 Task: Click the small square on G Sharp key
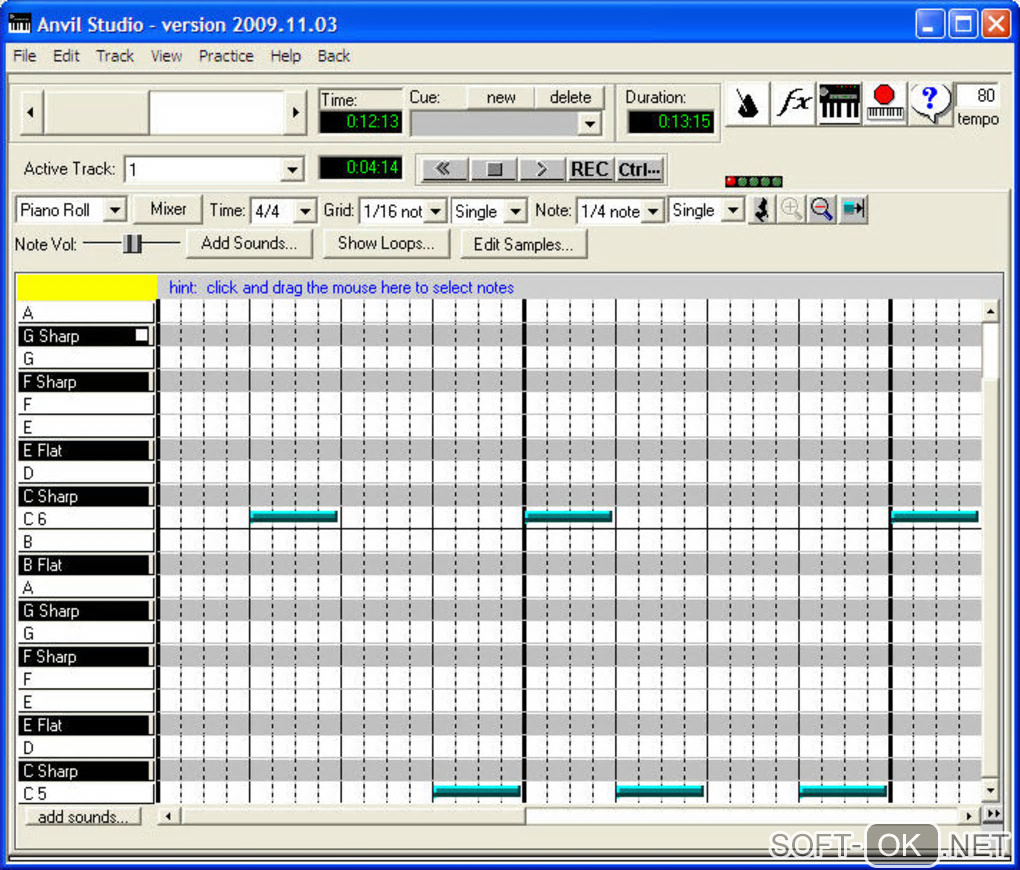coord(142,336)
